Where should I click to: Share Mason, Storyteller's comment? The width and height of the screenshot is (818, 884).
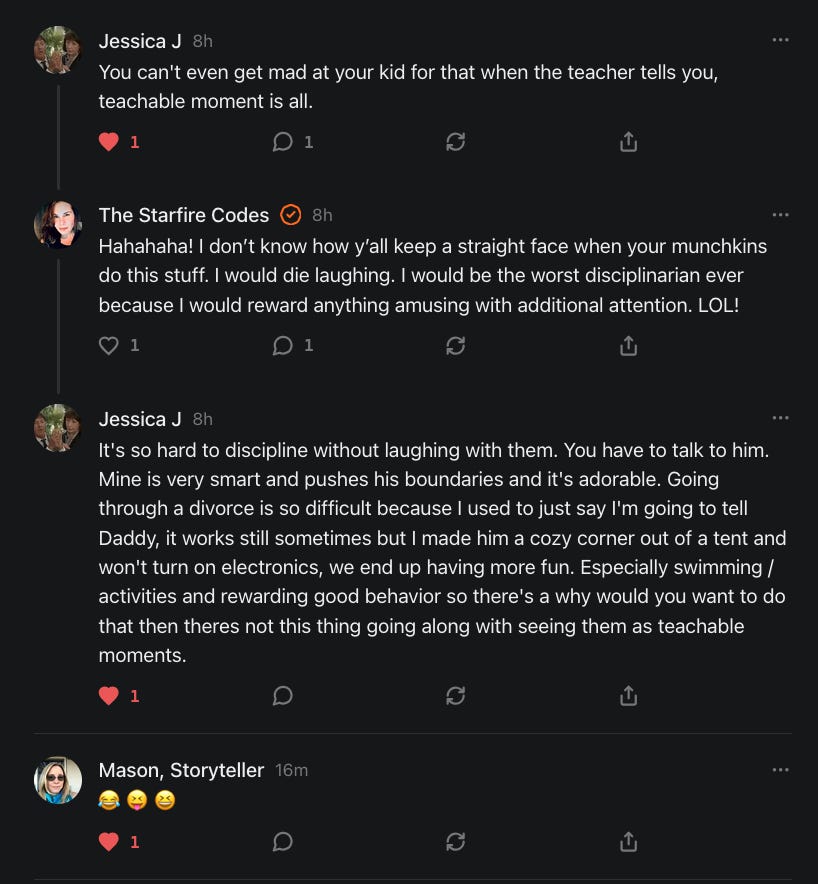coord(628,842)
